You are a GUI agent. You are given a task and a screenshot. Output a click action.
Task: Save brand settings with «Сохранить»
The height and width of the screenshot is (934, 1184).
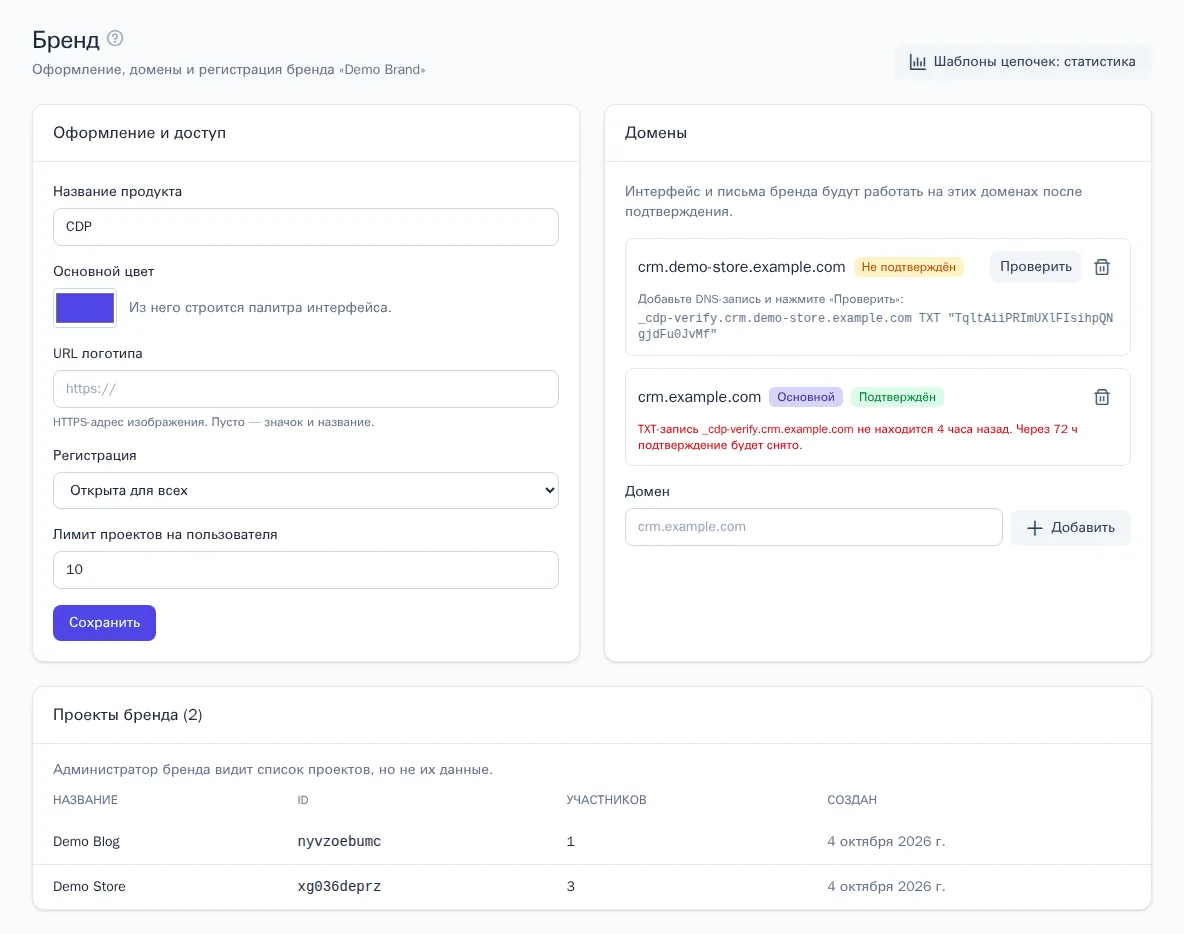(x=104, y=623)
